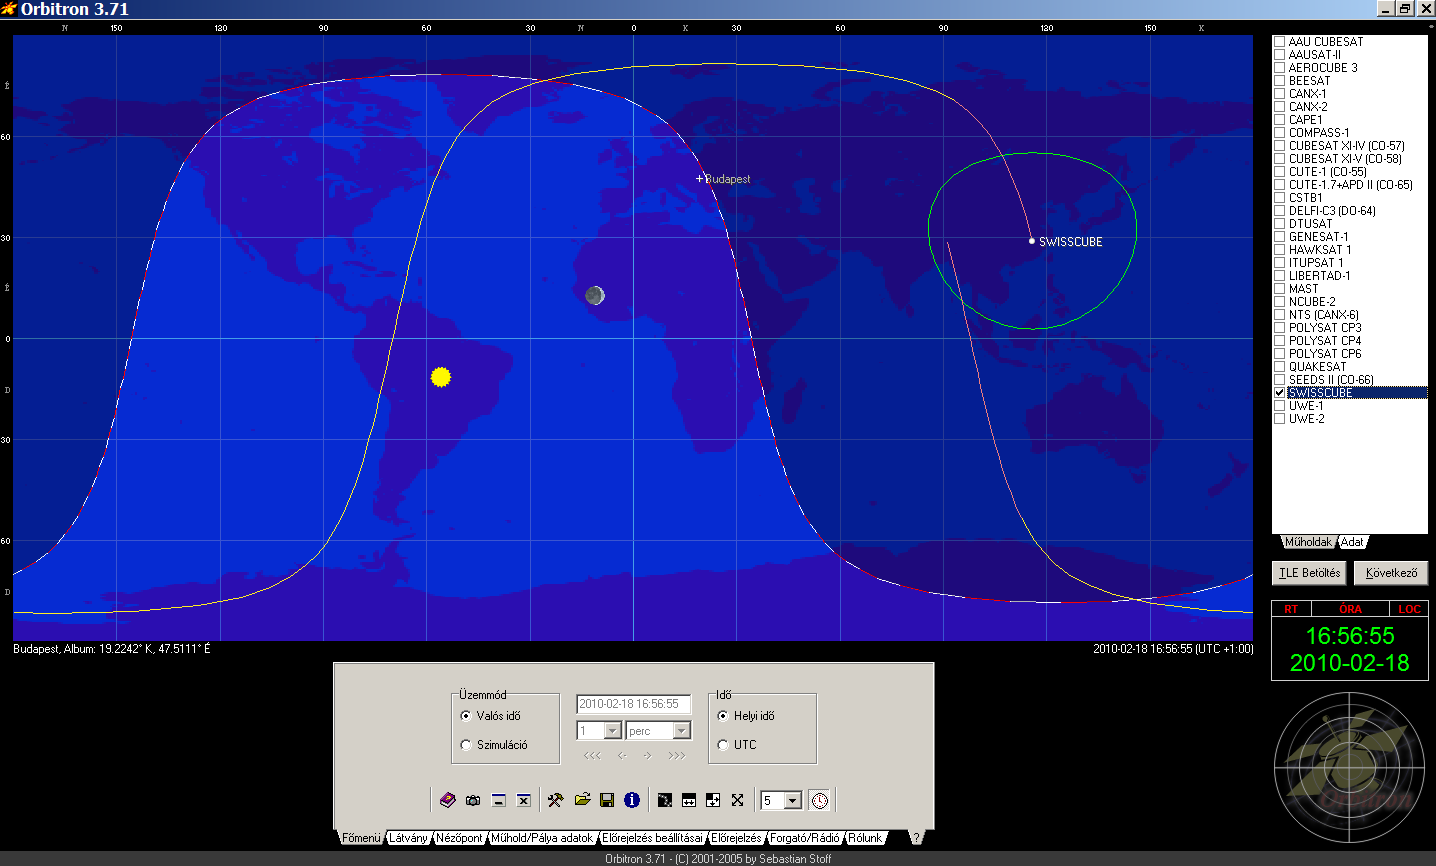1436x866 pixels.
Task: Click the Sun marker on the map
Action: pyautogui.click(x=441, y=377)
